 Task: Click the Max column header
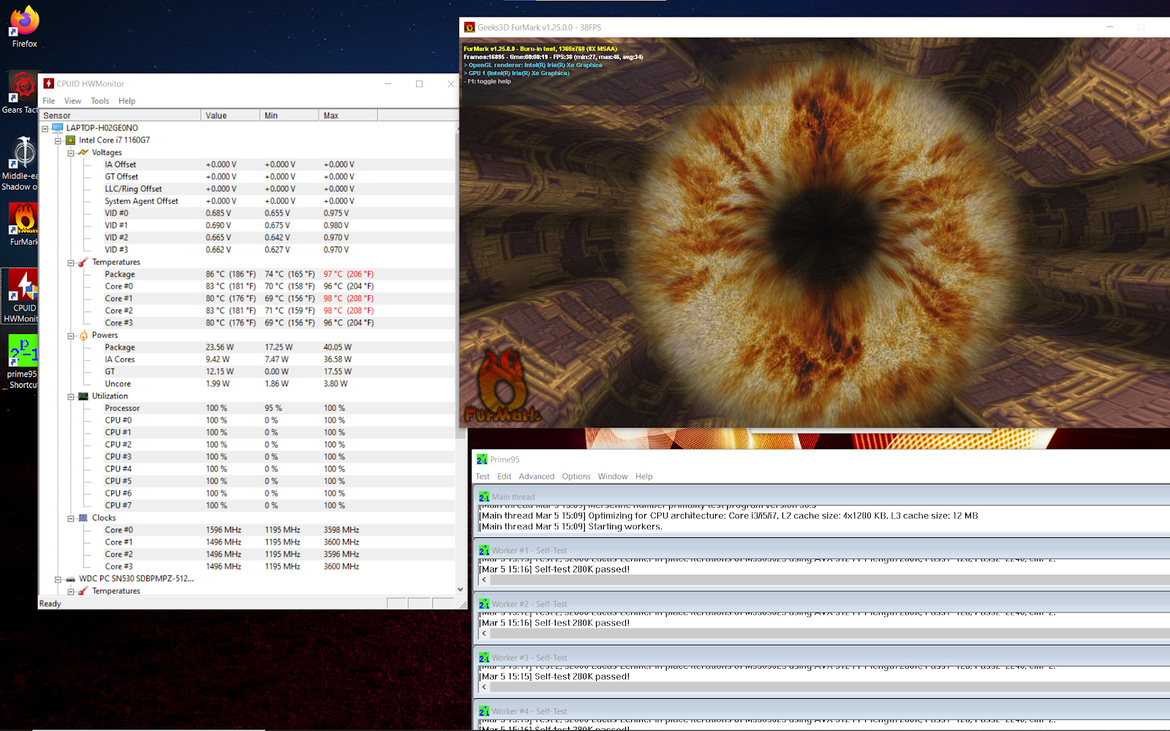[348, 116]
